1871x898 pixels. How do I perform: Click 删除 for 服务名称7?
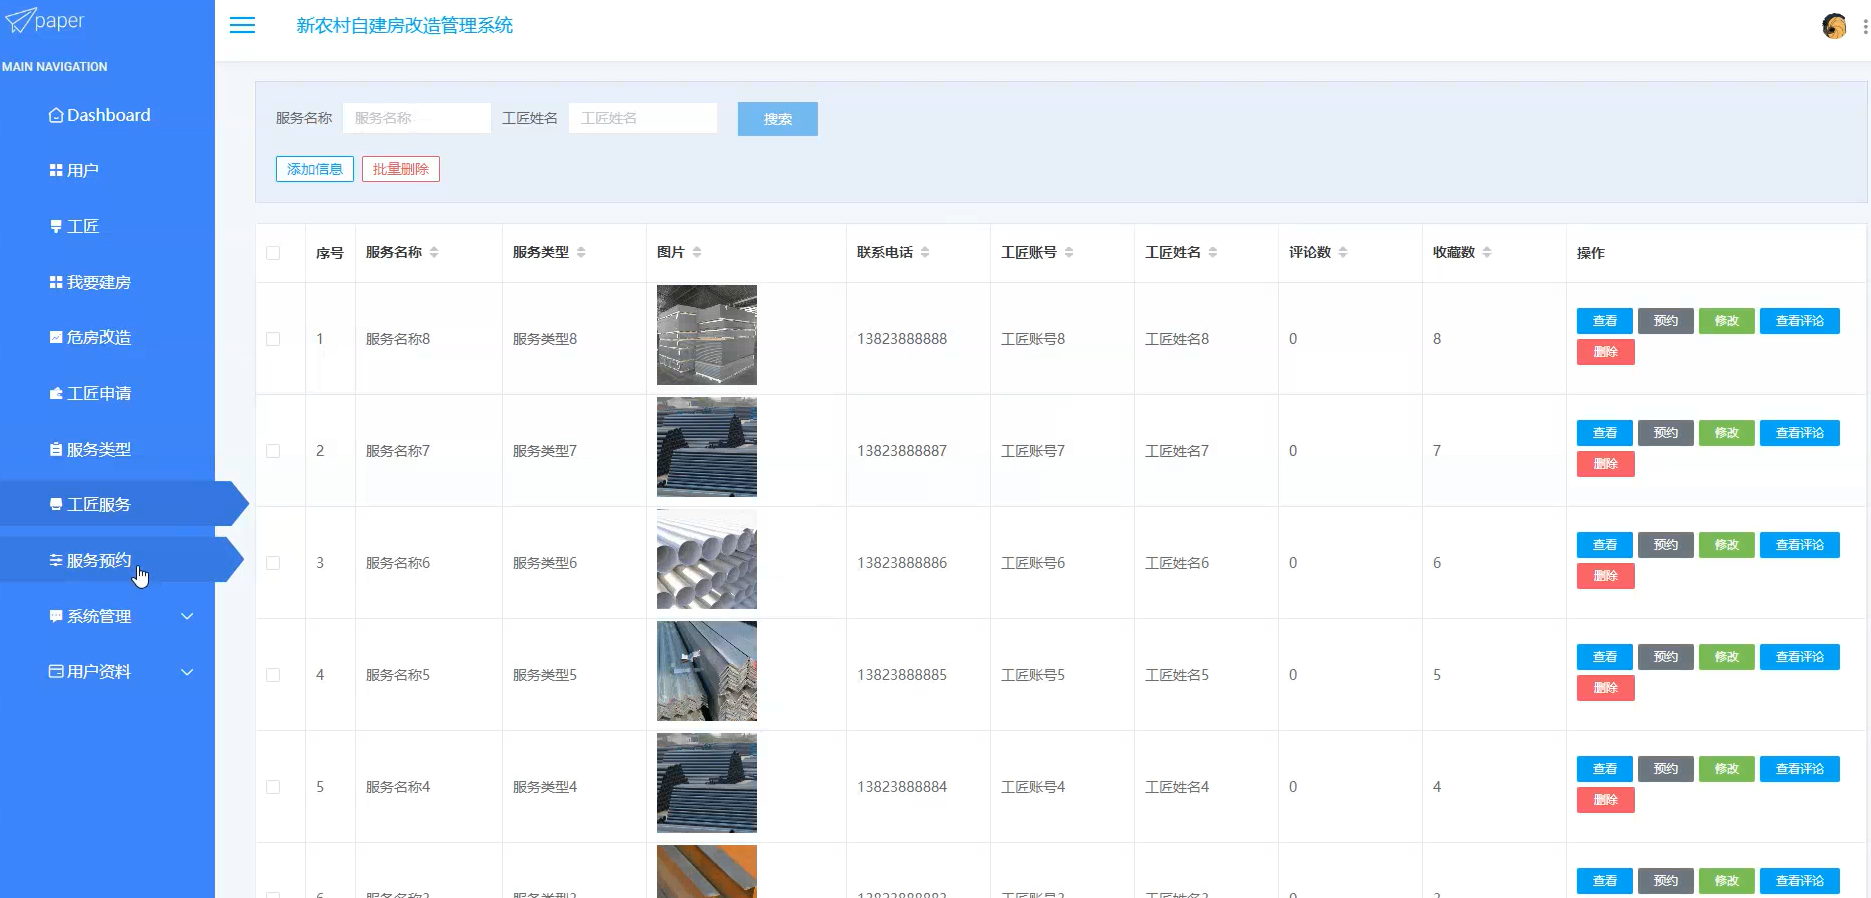coord(1606,464)
